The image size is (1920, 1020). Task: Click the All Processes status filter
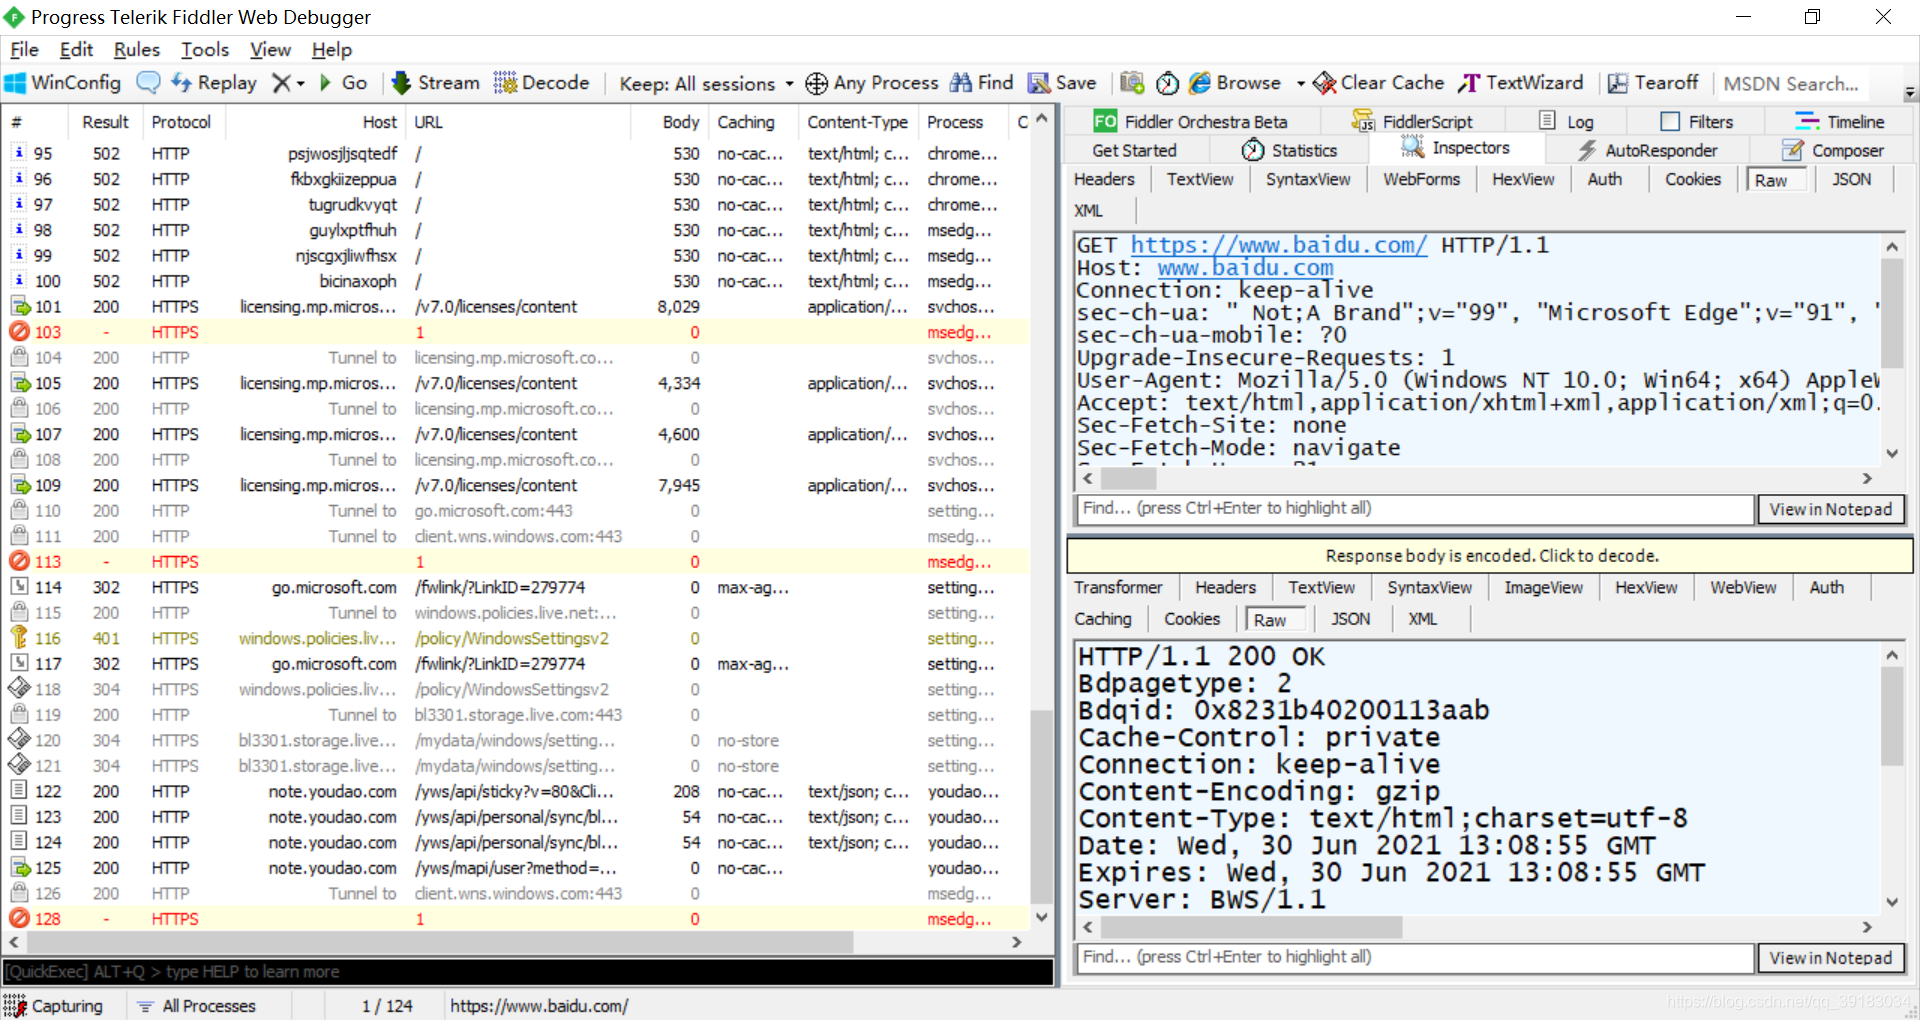[197, 1006]
